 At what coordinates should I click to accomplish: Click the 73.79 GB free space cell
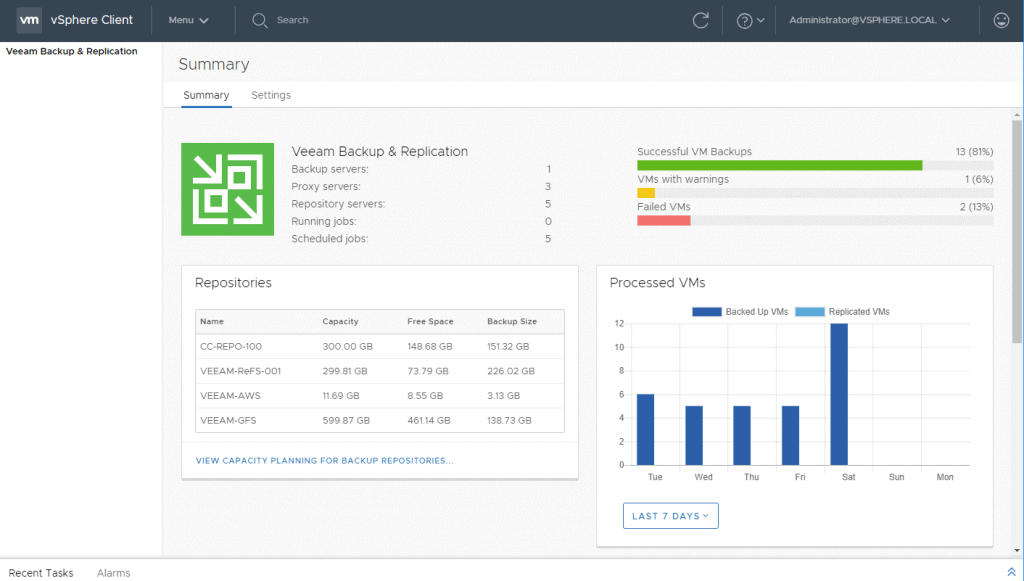pos(428,371)
